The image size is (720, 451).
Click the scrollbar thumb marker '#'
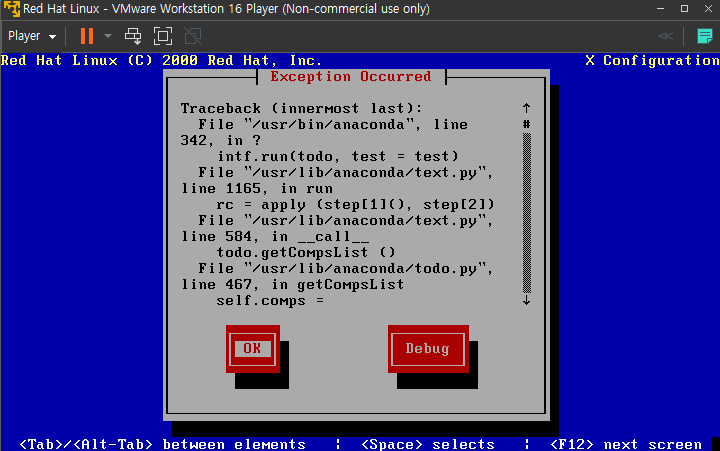tap(527, 124)
